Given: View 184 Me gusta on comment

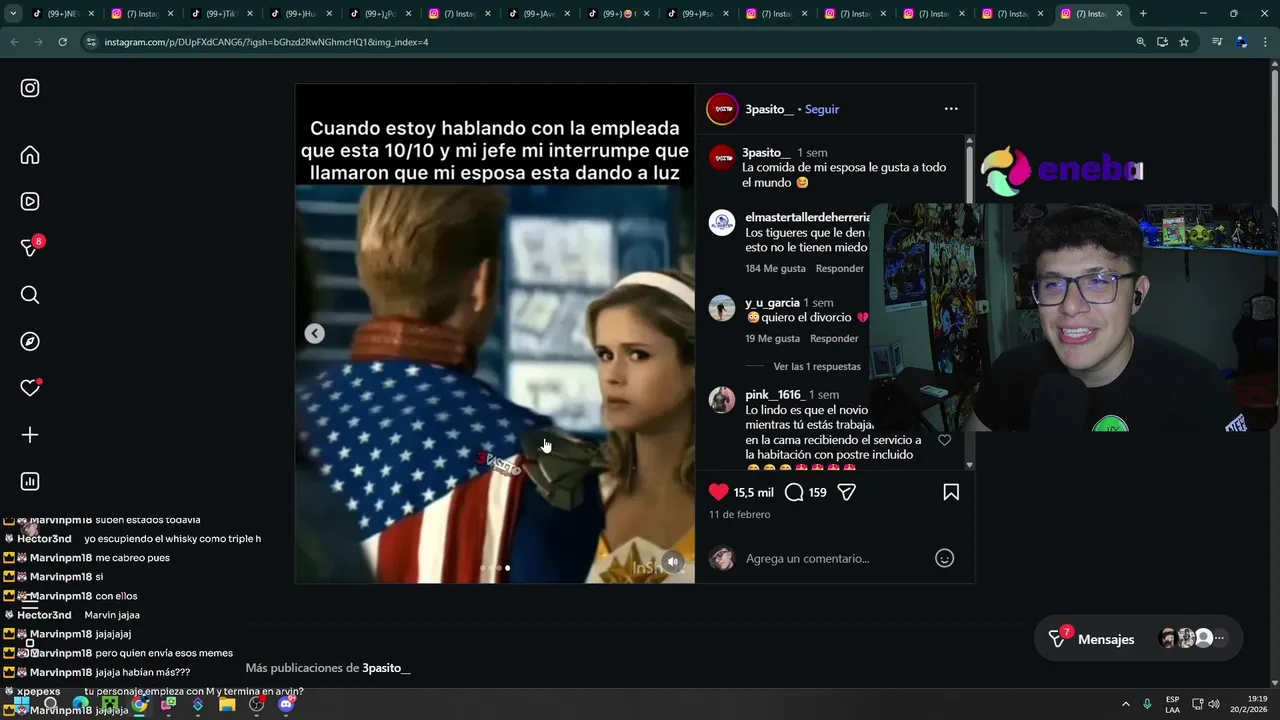Looking at the screenshot, I should (x=775, y=268).
